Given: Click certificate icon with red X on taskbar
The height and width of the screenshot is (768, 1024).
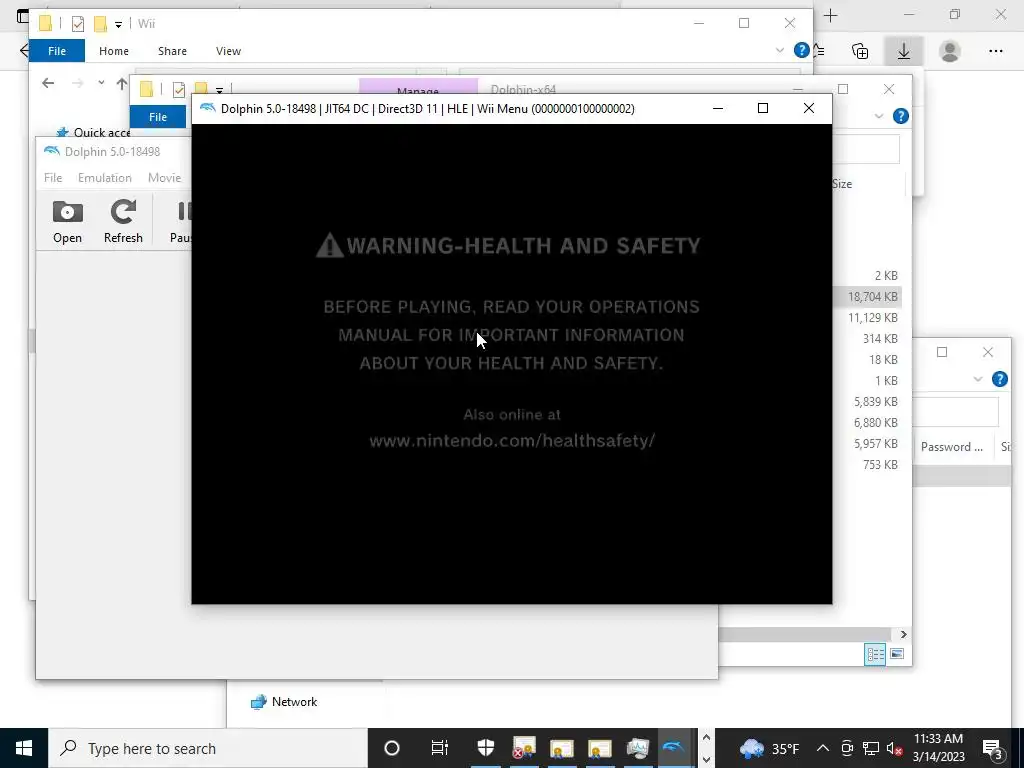Looking at the screenshot, I should click(x=524, y=748).
